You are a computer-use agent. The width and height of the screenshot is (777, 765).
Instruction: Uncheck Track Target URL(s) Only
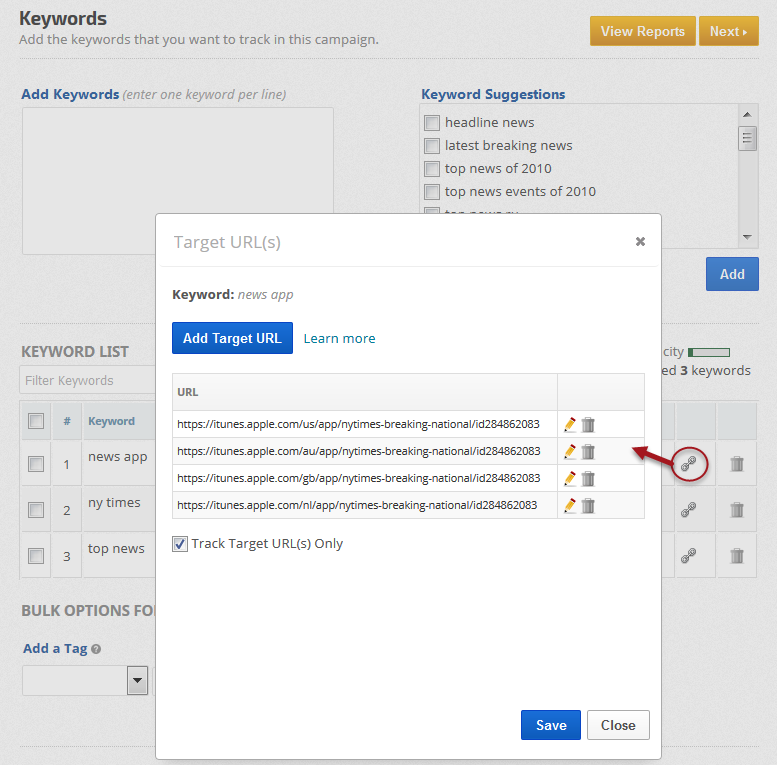click(x=180, y=544)
